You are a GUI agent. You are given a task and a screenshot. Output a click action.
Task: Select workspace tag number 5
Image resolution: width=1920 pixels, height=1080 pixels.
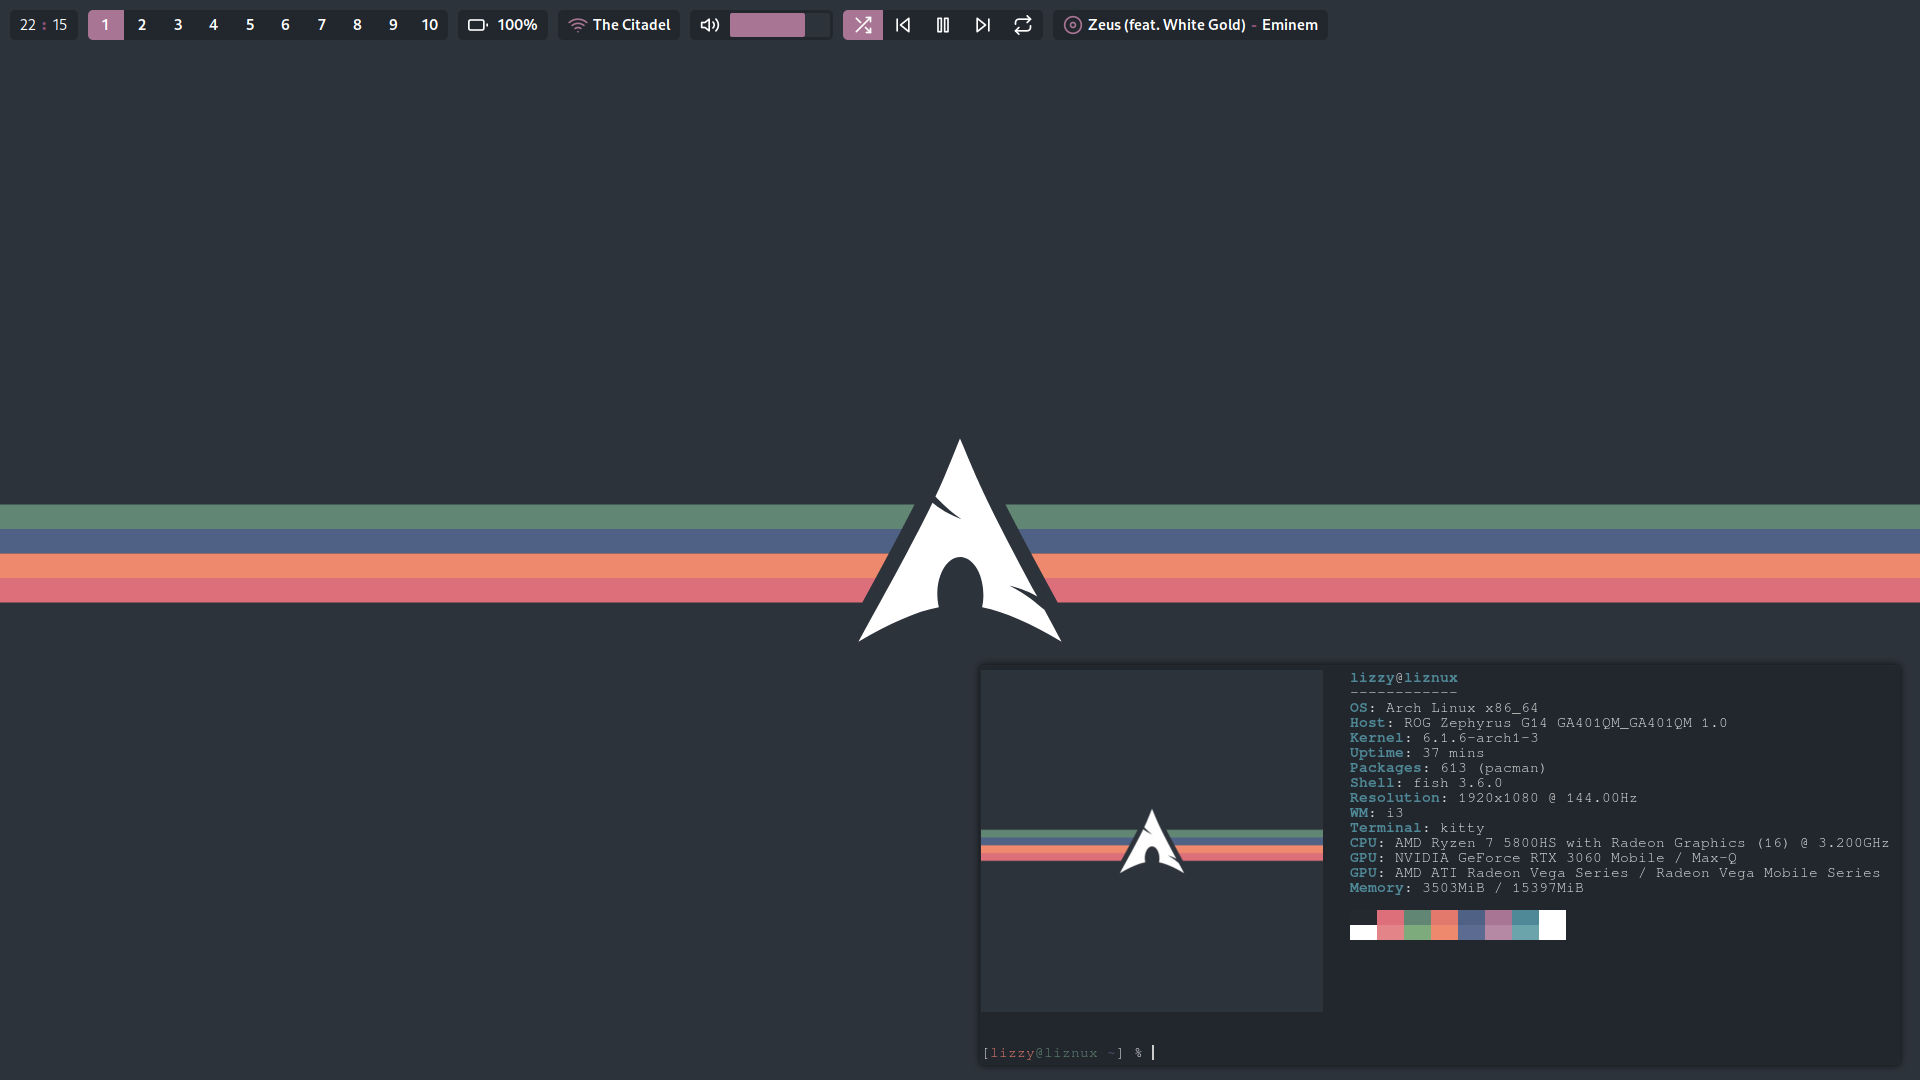(x=248, y=24)
